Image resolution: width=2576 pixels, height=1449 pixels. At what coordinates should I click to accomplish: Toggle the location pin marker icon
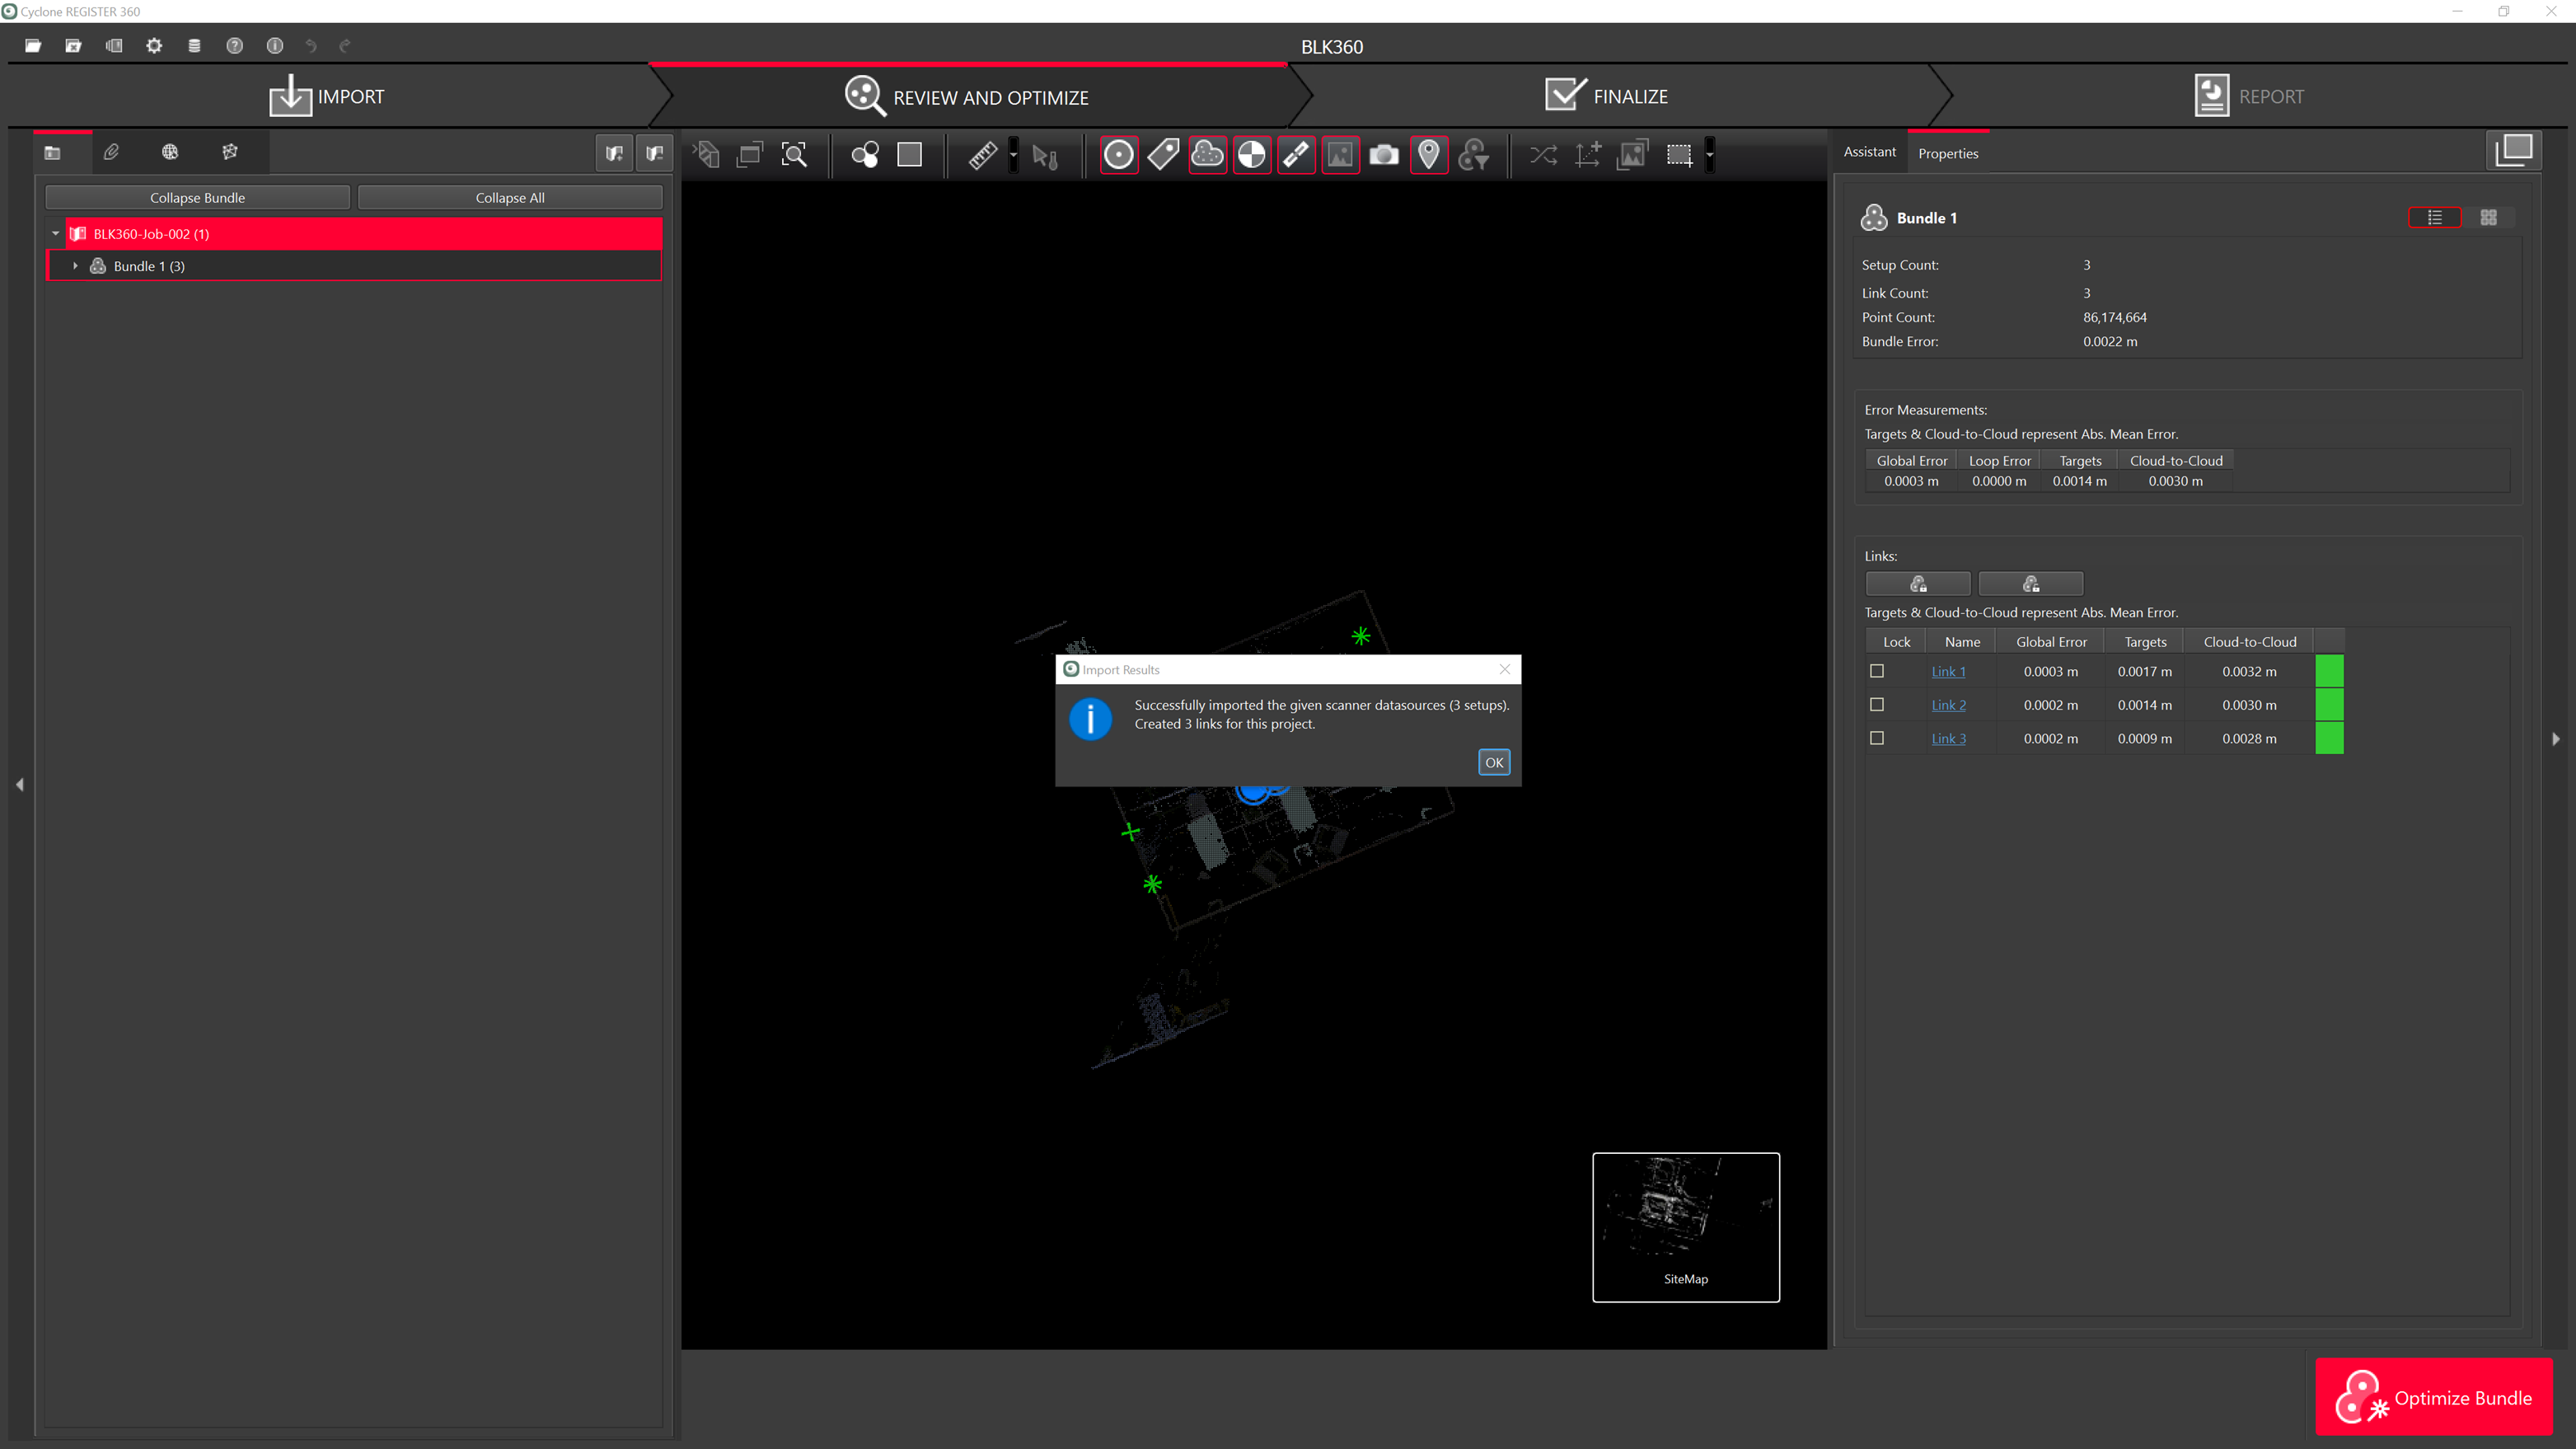pyautogui.click(x=1429, y=155)
